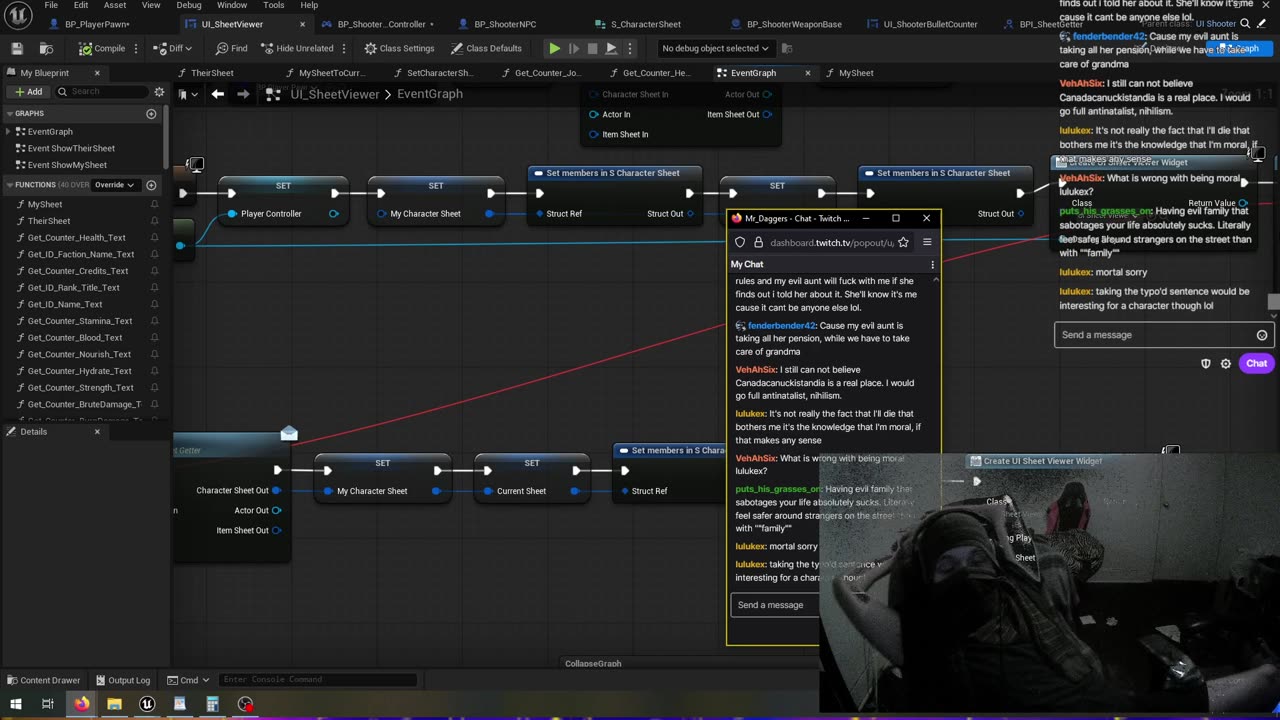Click the Compile button

tap(103, 48)
